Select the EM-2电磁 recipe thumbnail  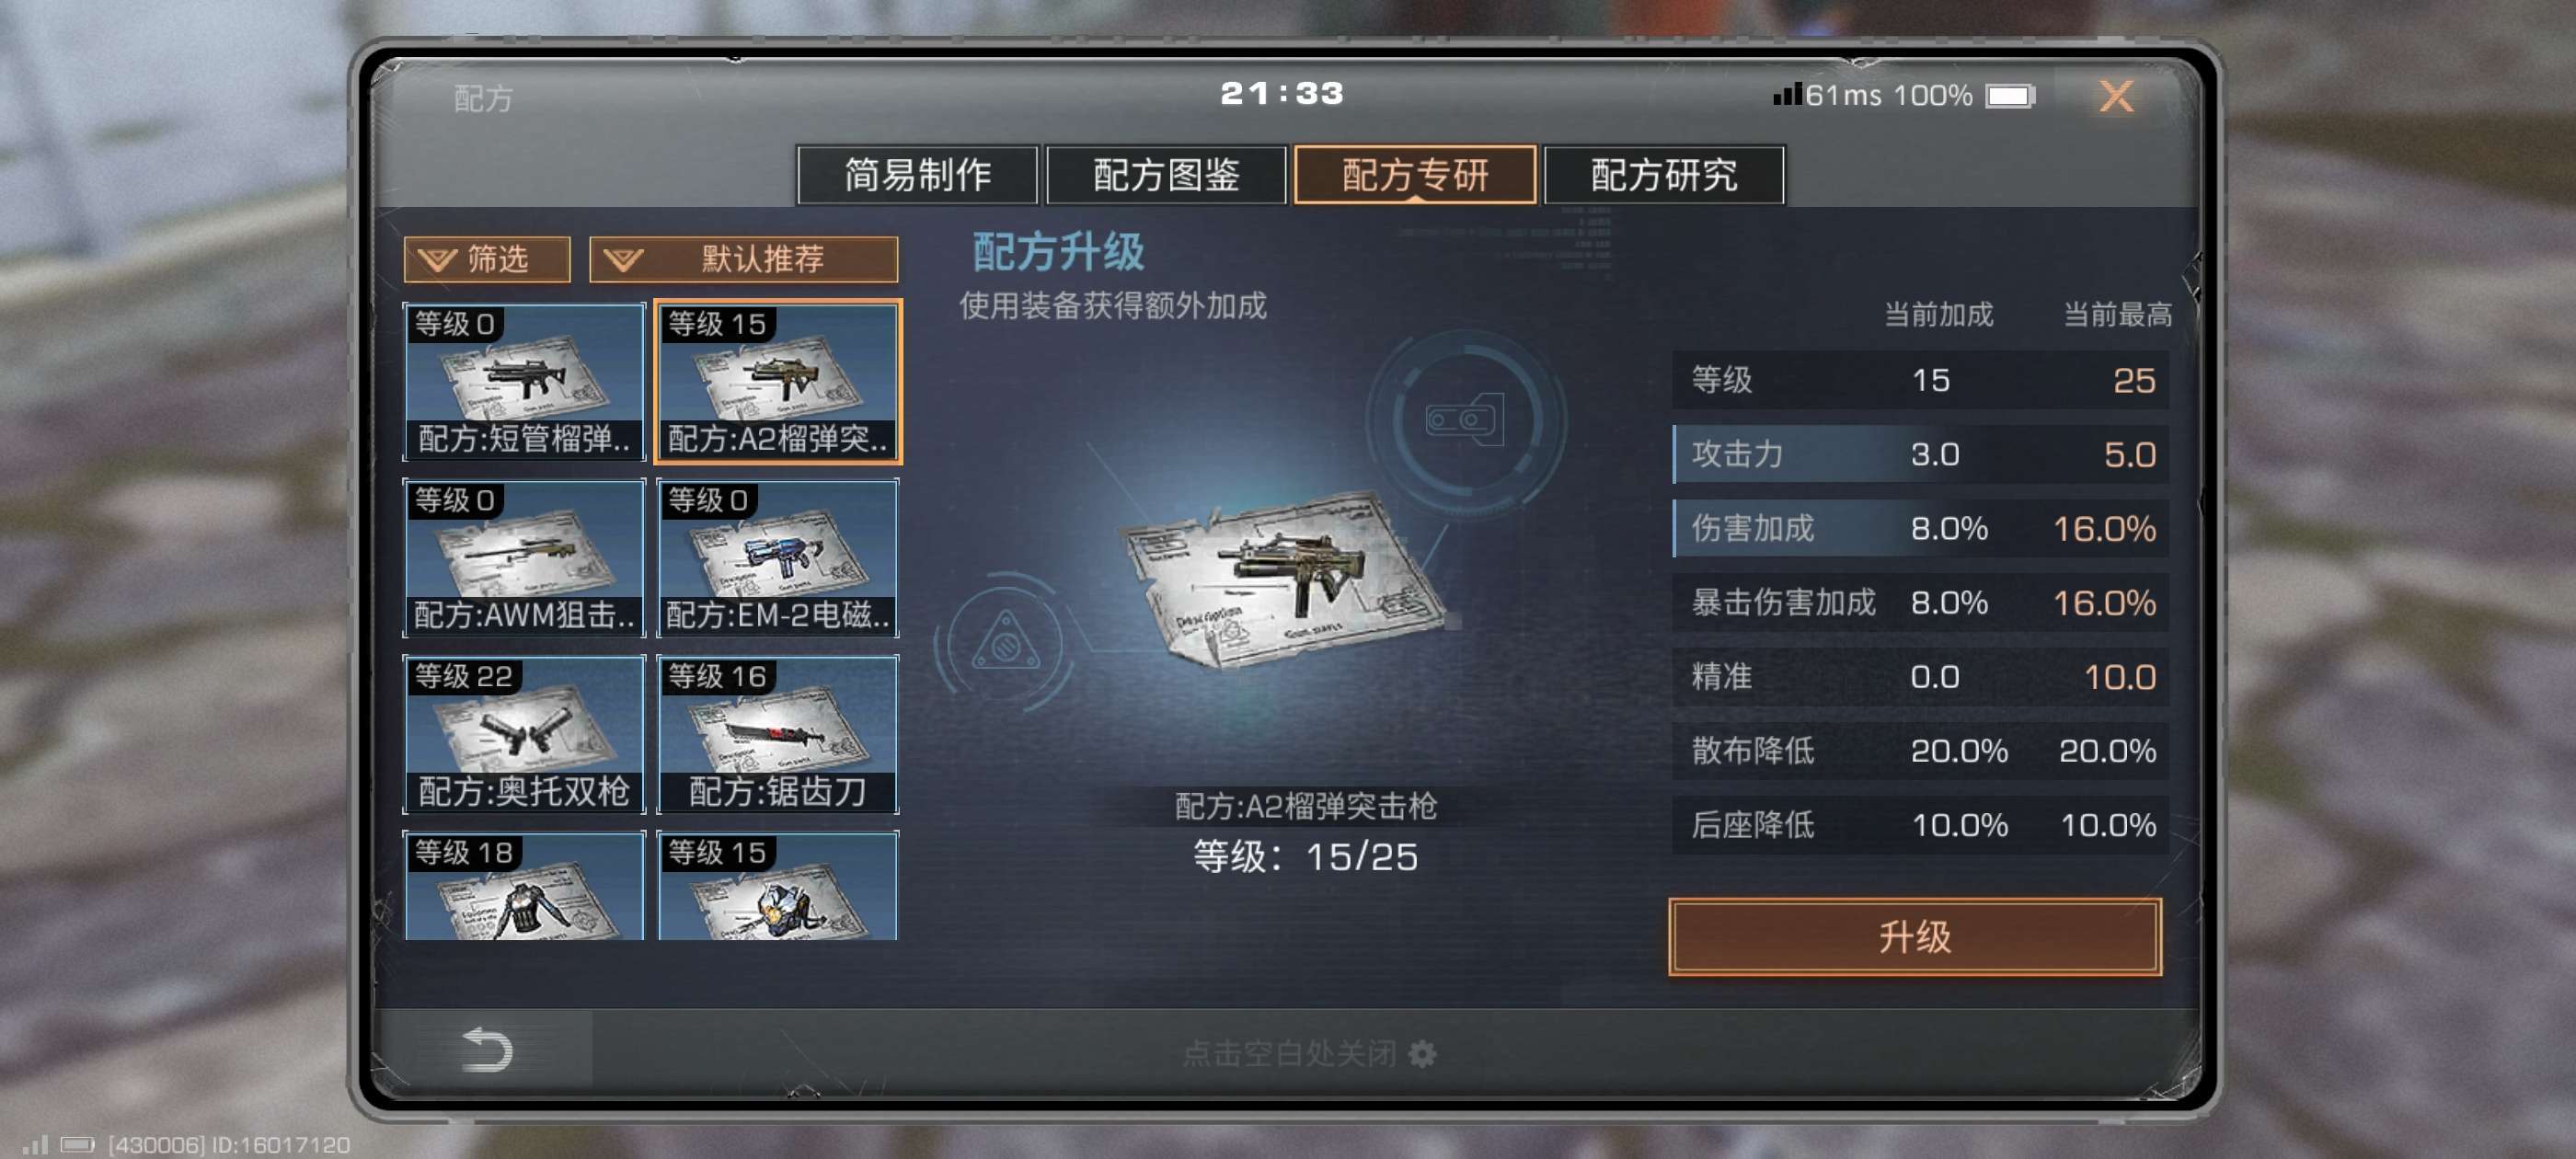coord(777,558)
